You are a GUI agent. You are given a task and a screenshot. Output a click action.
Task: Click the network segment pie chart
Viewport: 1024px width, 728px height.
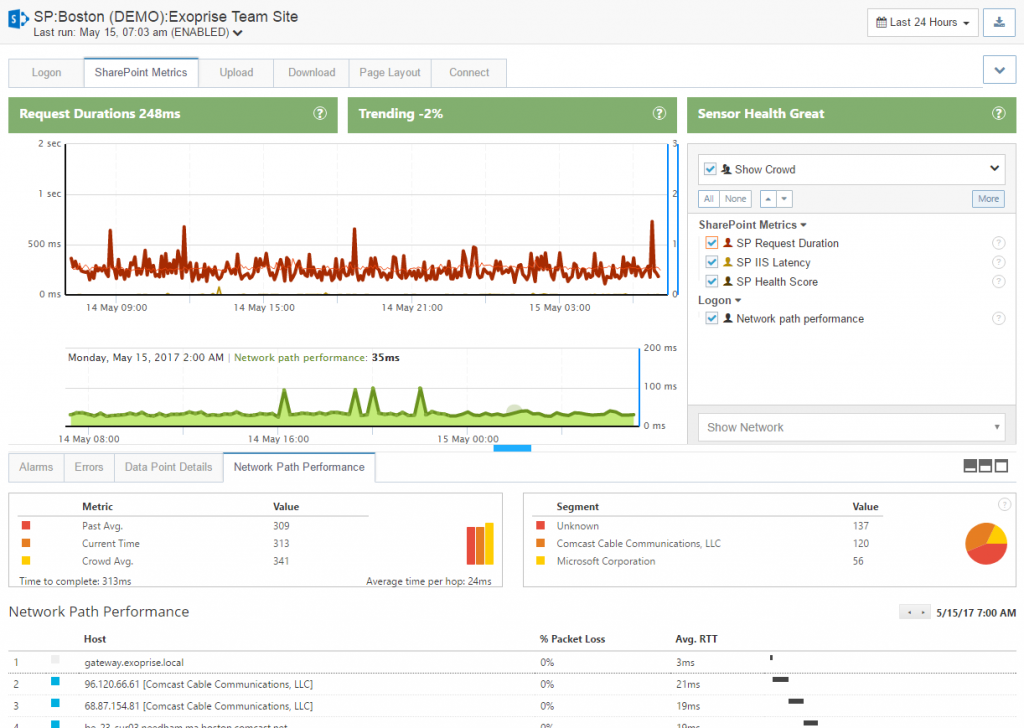(985, 543)
